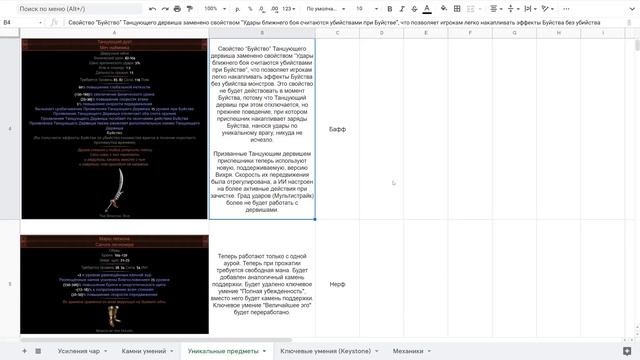Open 'Усиления чар' tab options arrow
This screenshot has height=360, width=640.
pos(106,351)
